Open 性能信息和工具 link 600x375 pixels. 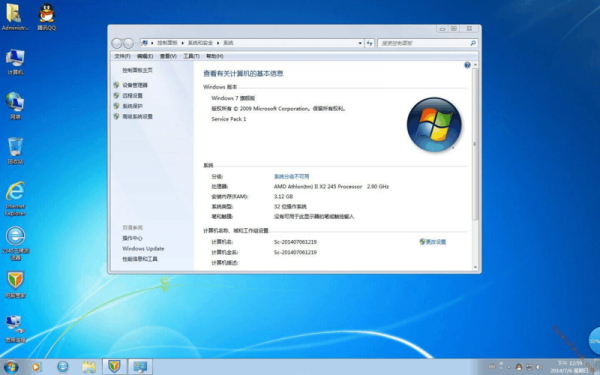140,259
